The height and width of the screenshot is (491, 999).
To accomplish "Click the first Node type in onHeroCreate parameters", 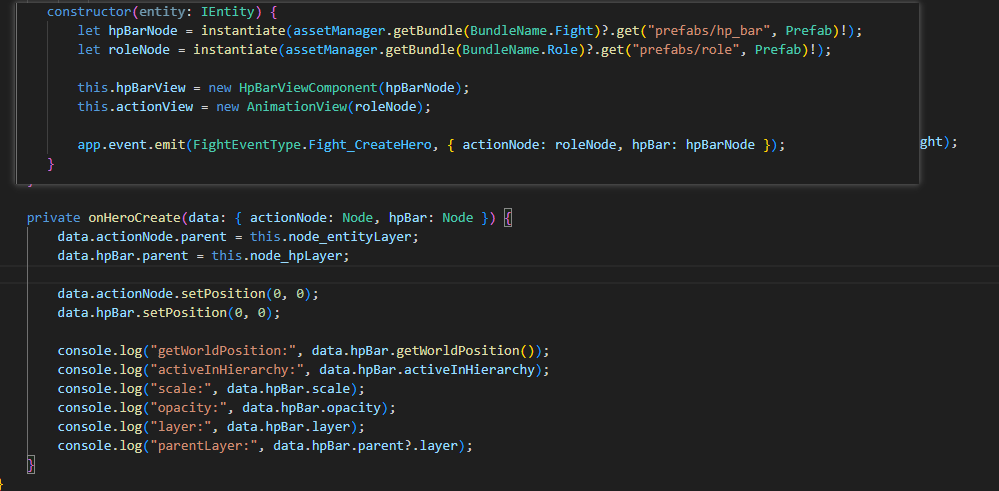I will coord(357,218).
